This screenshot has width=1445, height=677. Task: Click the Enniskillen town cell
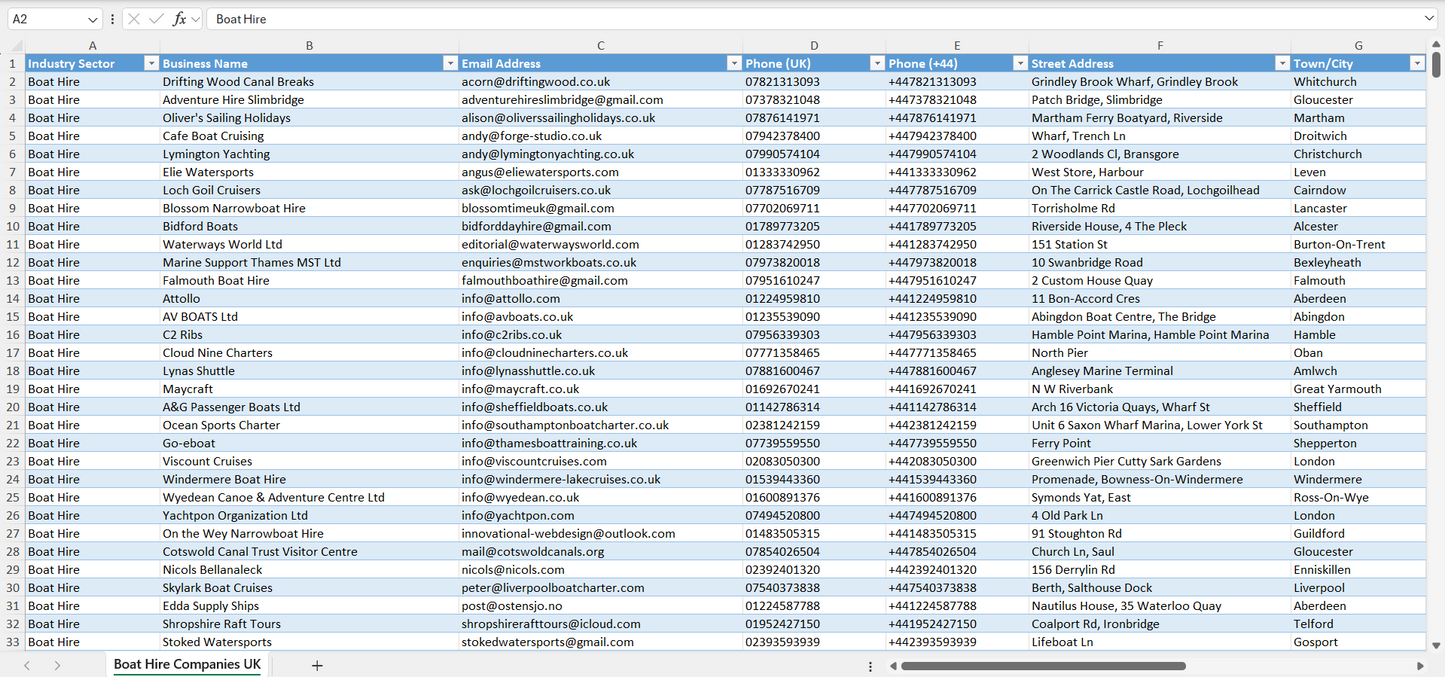1359,569
